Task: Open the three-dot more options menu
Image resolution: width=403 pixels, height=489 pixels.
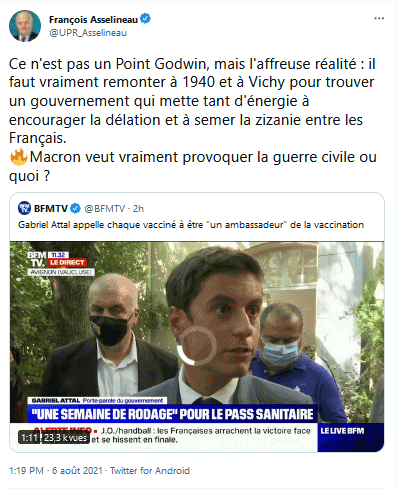Action: tap(379, 18)
